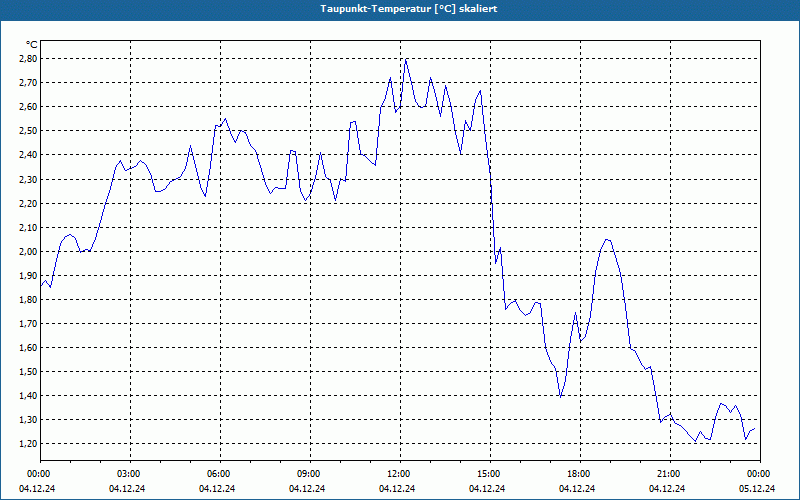Click the '00:00' time label above 04.12.24
The height and width of the screenshot is (500, 800).
40,474
